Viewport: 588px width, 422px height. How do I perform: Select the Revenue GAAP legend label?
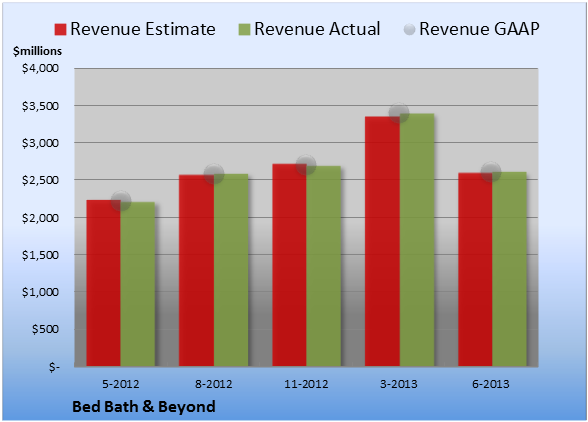point(479,29)
